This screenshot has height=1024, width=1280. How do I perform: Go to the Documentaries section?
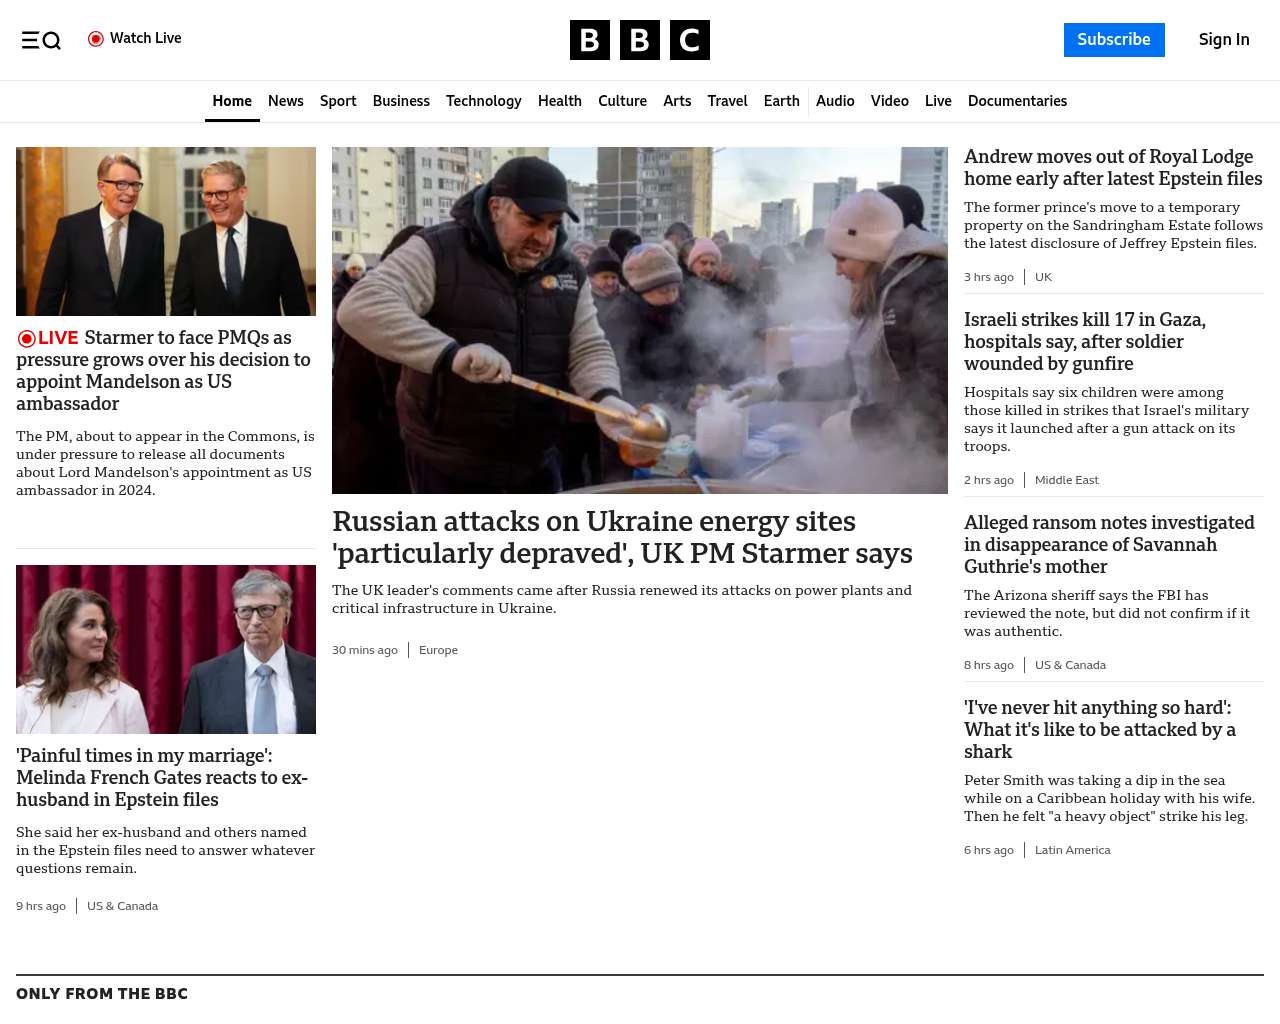click(1017, 101)
